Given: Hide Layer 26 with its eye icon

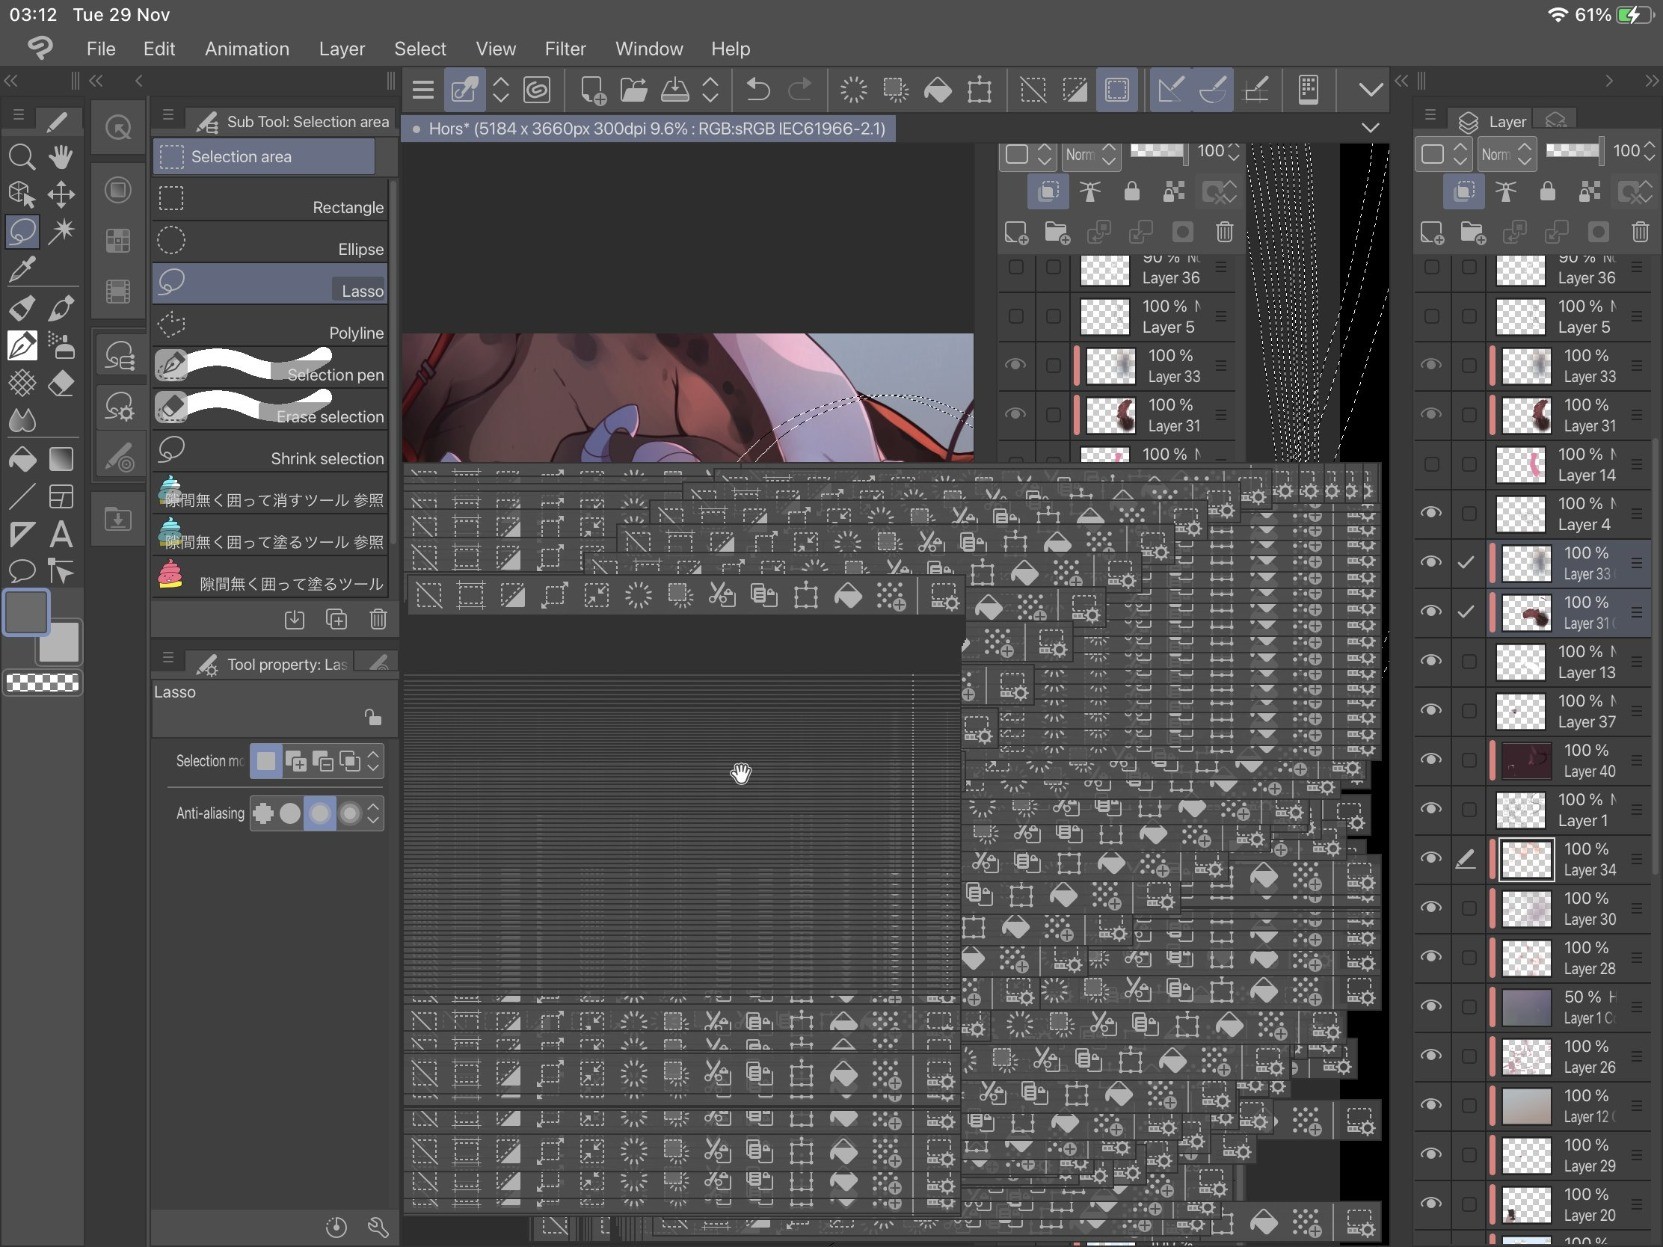Looking at the screenshot, I should [x=1431, y=1055].
